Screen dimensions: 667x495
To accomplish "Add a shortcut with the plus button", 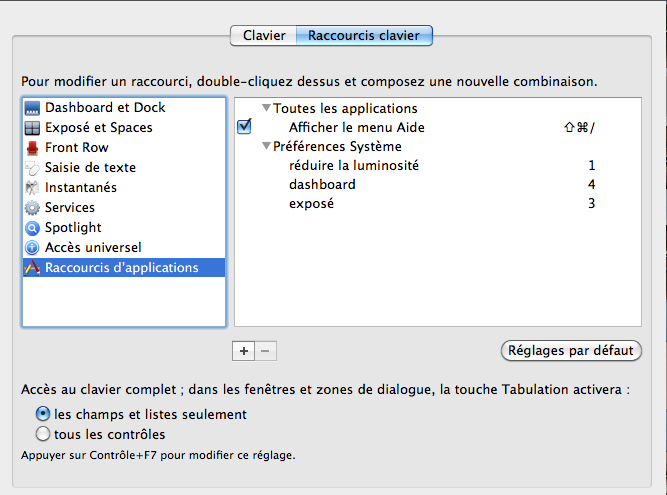I will (244, 351).
